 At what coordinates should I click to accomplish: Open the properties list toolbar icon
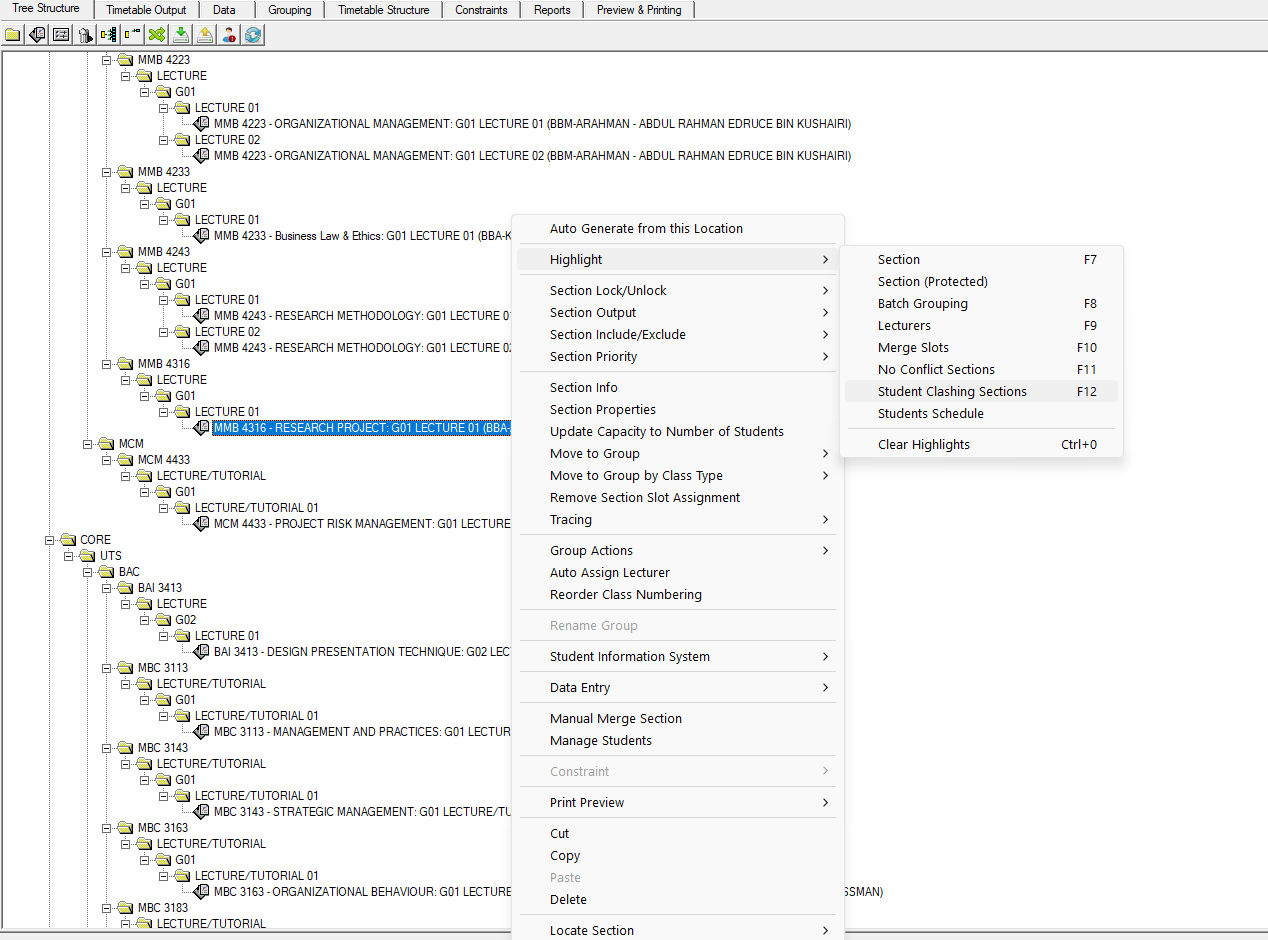click(x=61, y=35)
